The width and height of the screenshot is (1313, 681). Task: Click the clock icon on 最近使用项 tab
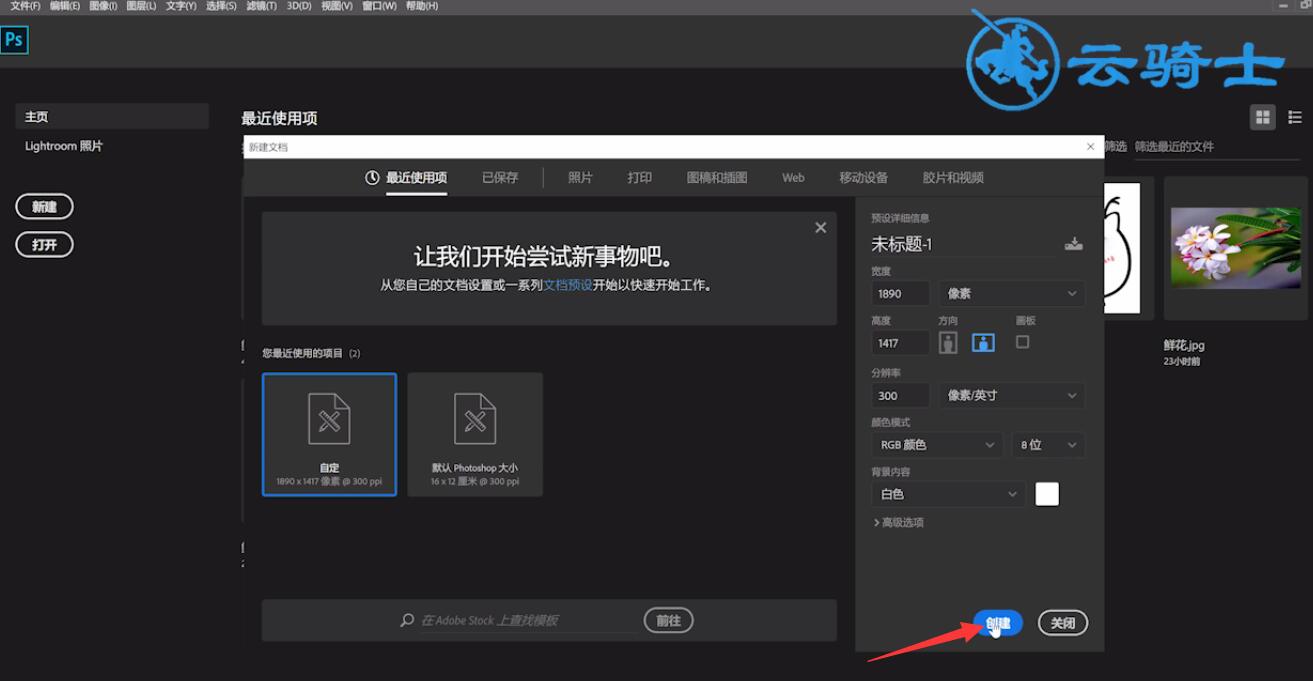tap(372, 178)
